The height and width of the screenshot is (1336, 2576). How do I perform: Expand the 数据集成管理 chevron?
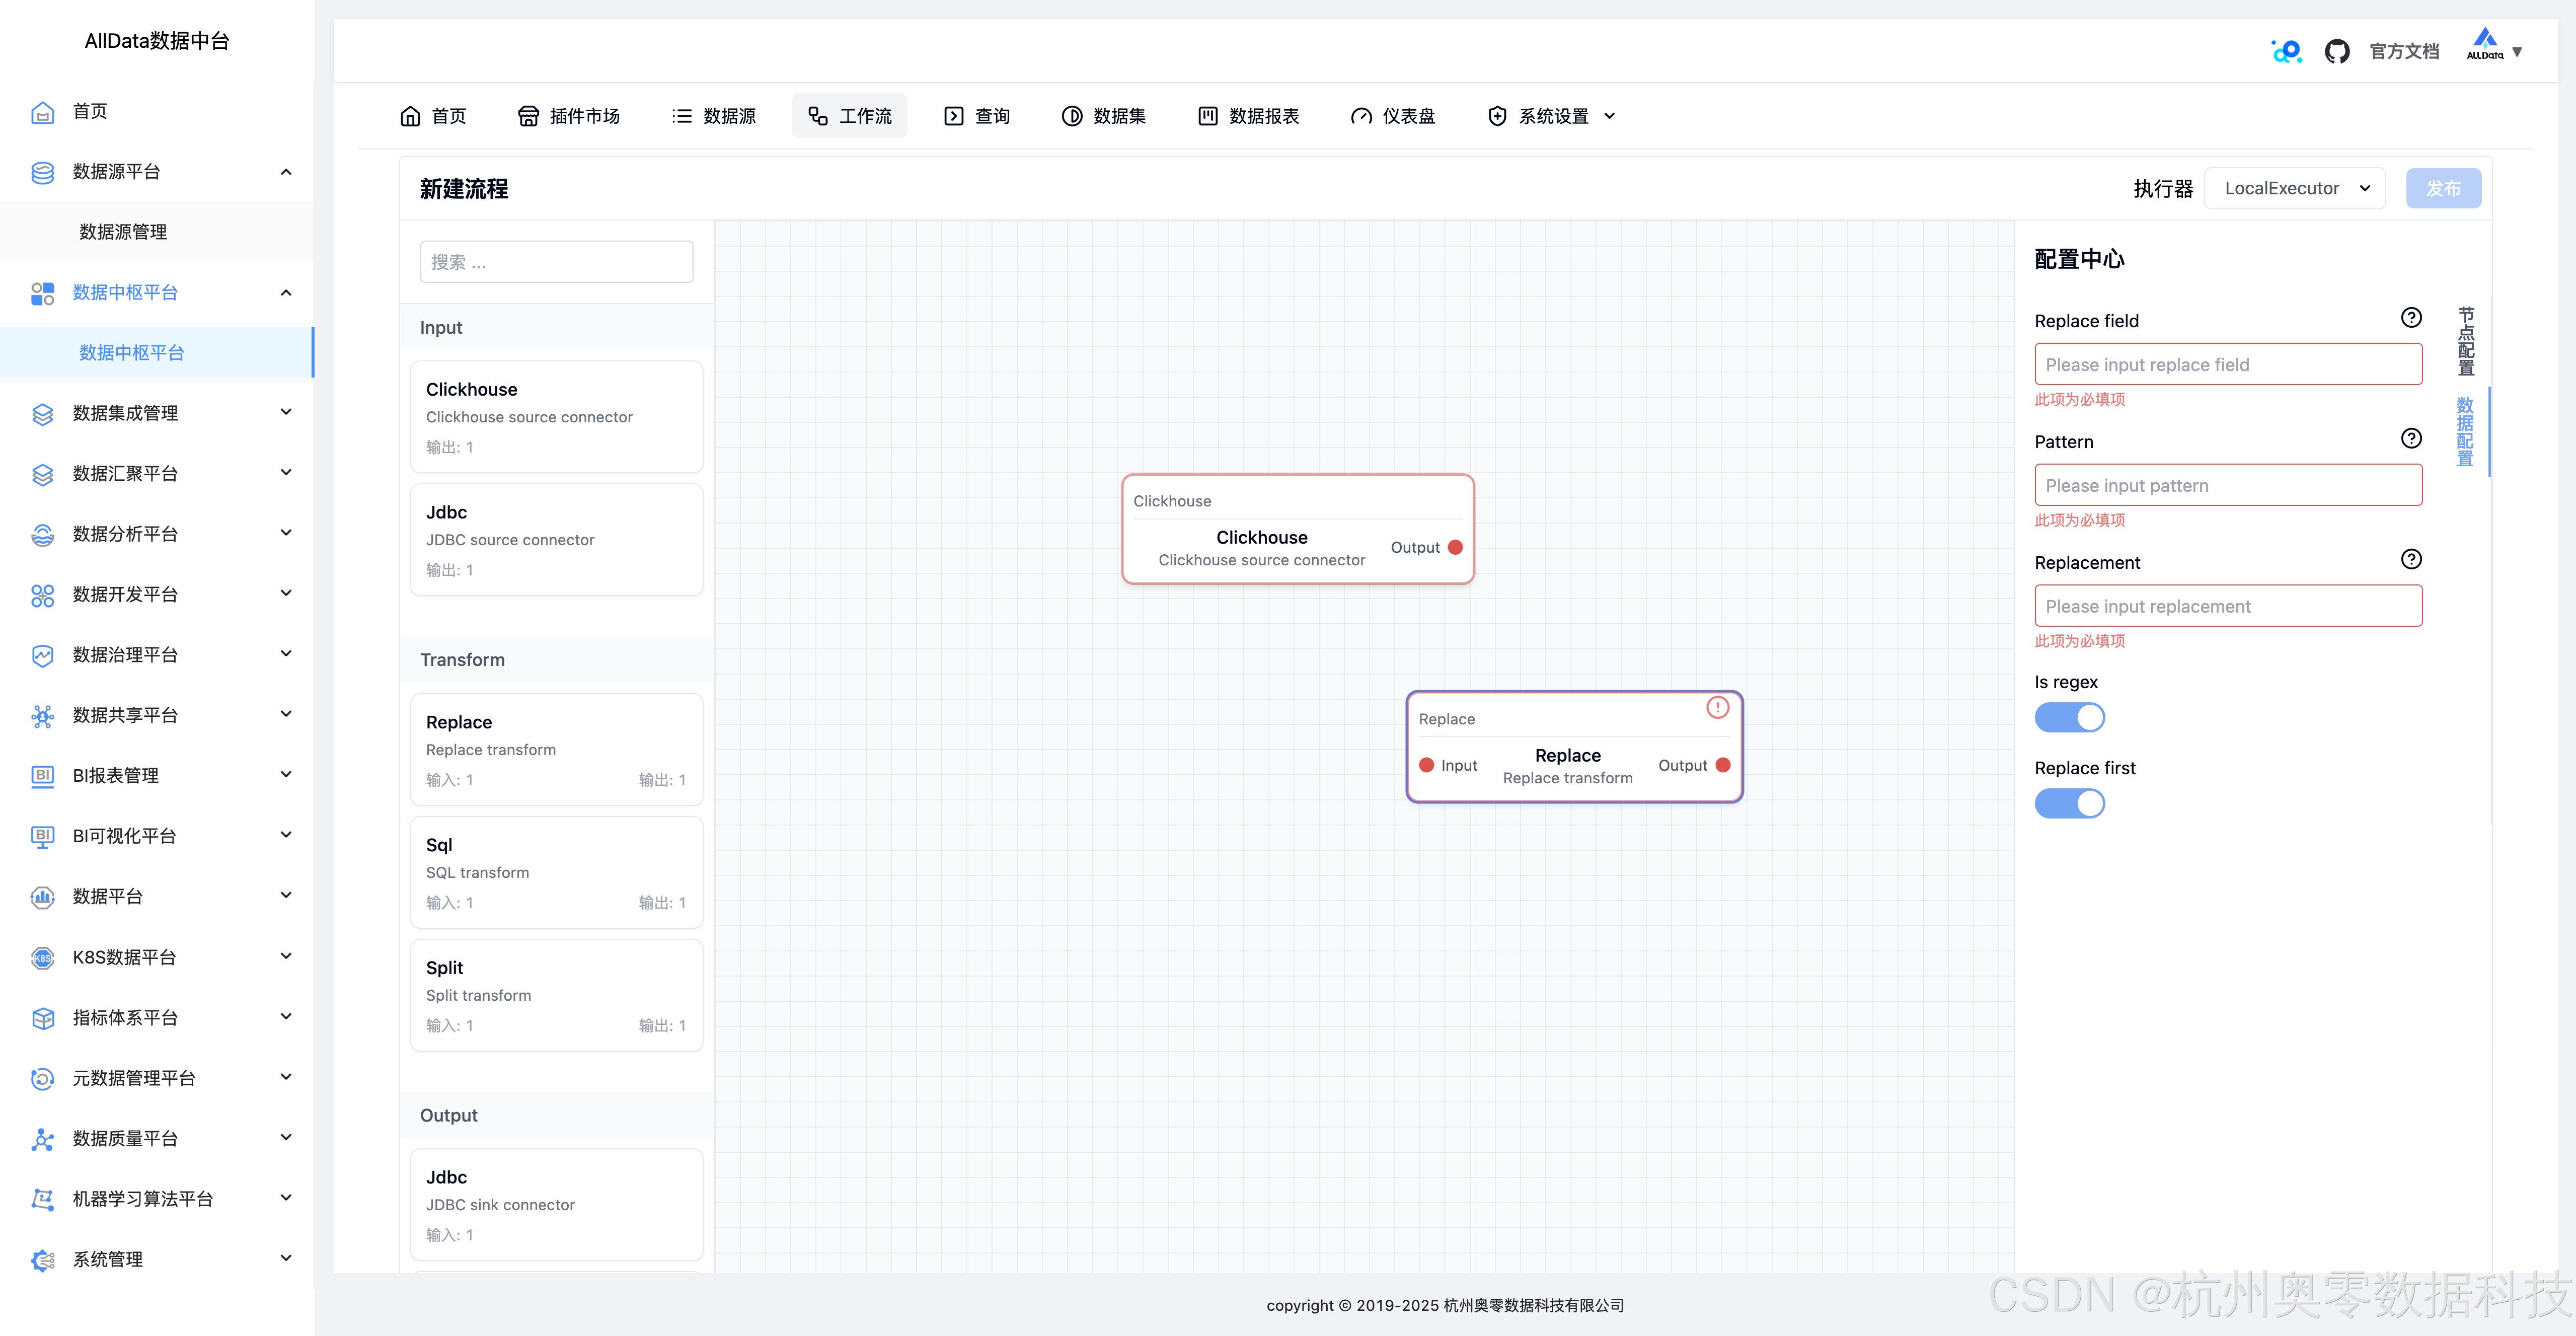pyautogui.click(x=286, y=412)
